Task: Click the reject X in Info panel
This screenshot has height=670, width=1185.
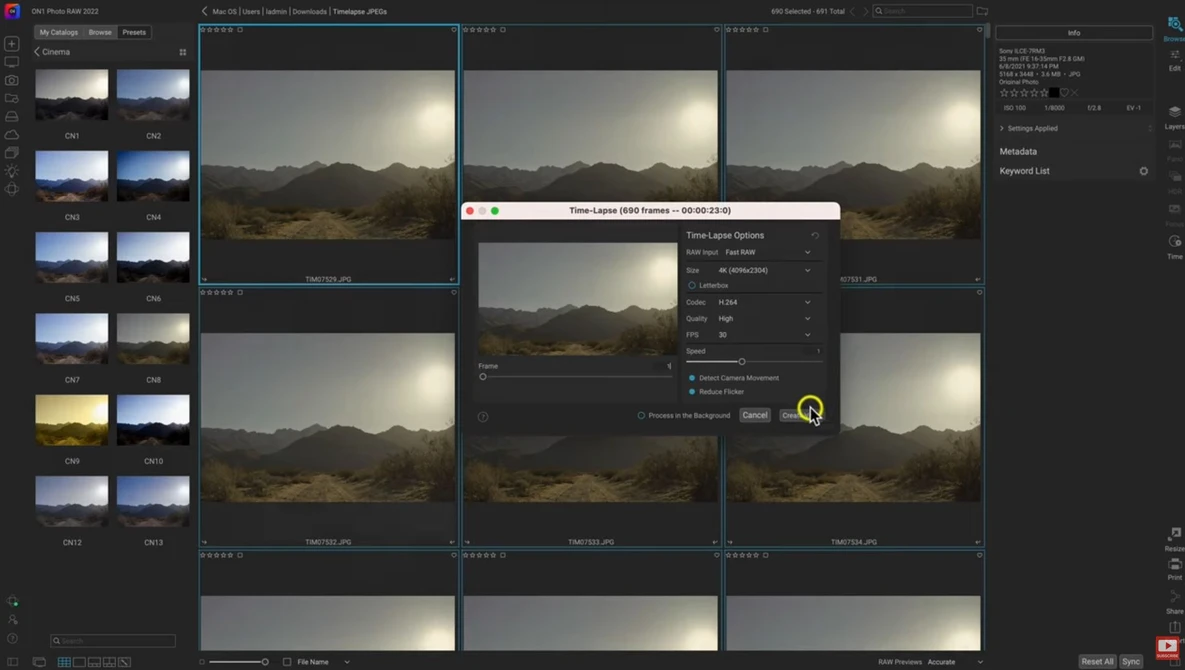Action: (1074, 93)
